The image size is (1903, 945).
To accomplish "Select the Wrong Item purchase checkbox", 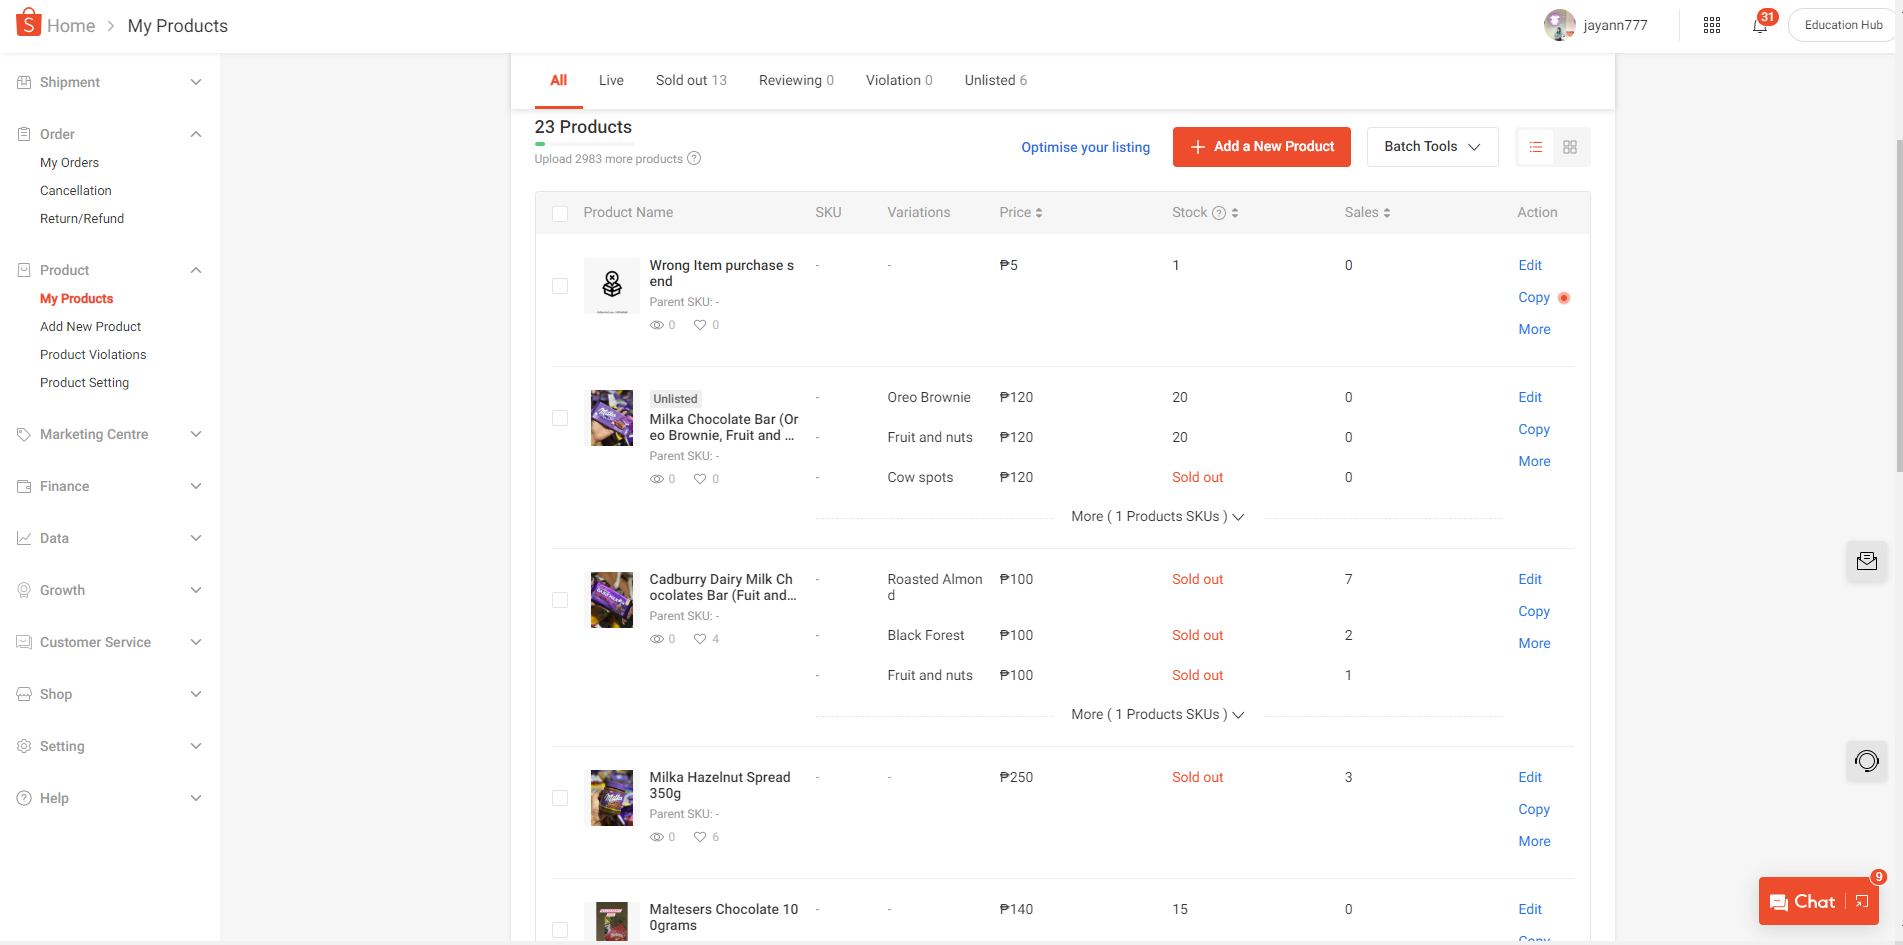I will (x=560, y=286).
